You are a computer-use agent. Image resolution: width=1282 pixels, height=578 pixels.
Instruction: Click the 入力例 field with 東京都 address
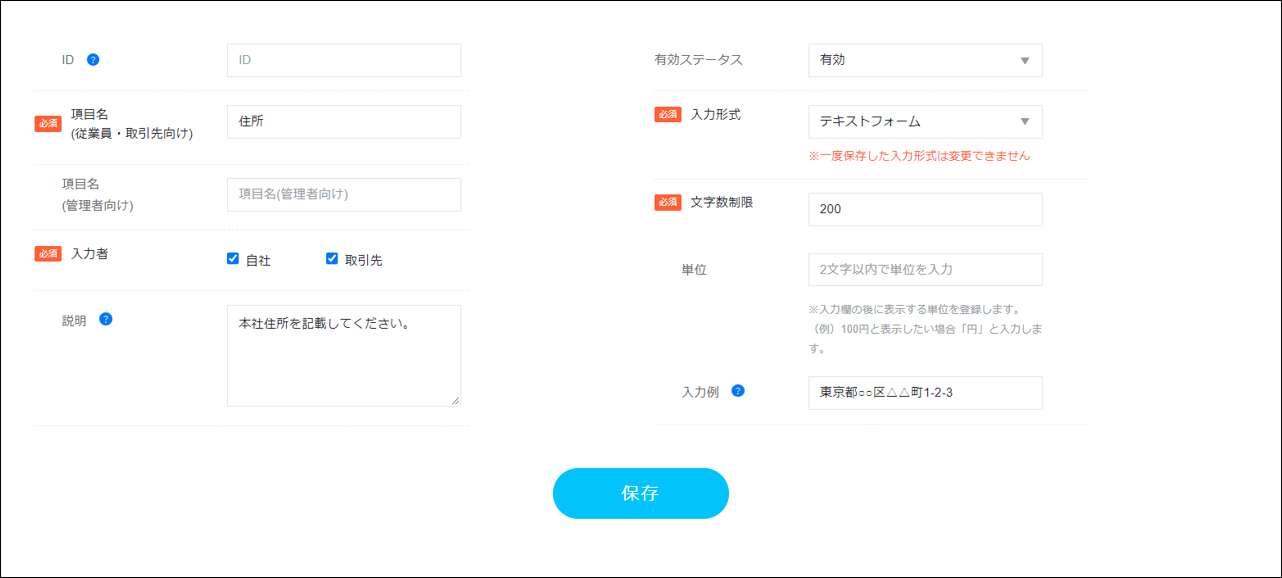(924, 393)
